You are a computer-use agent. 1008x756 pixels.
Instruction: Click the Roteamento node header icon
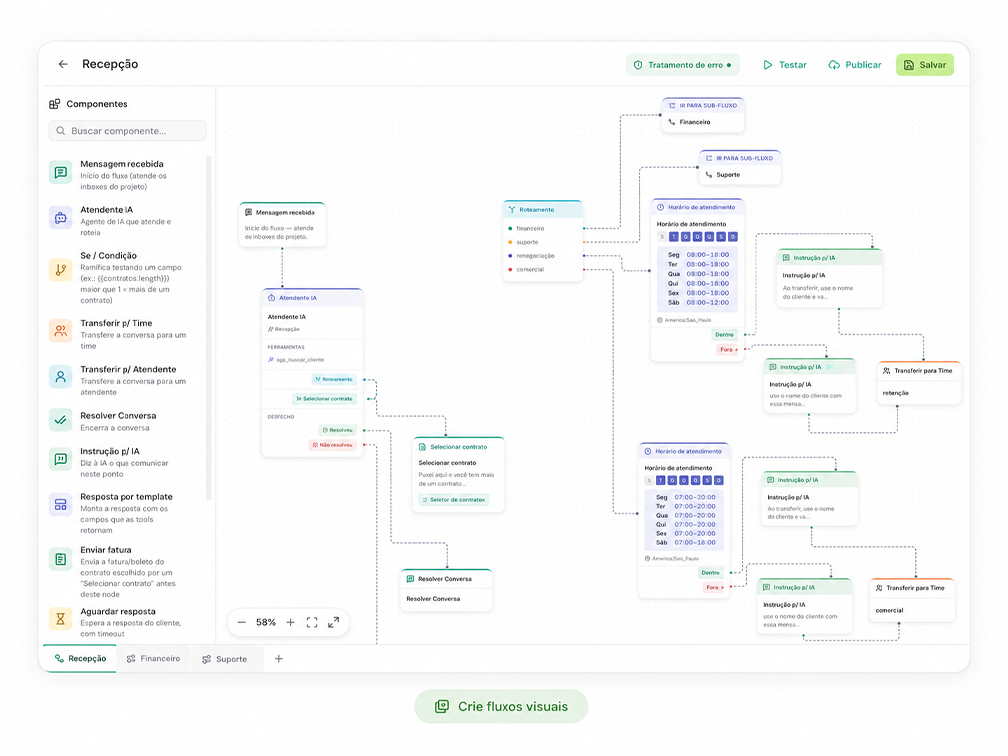(512, 210)
